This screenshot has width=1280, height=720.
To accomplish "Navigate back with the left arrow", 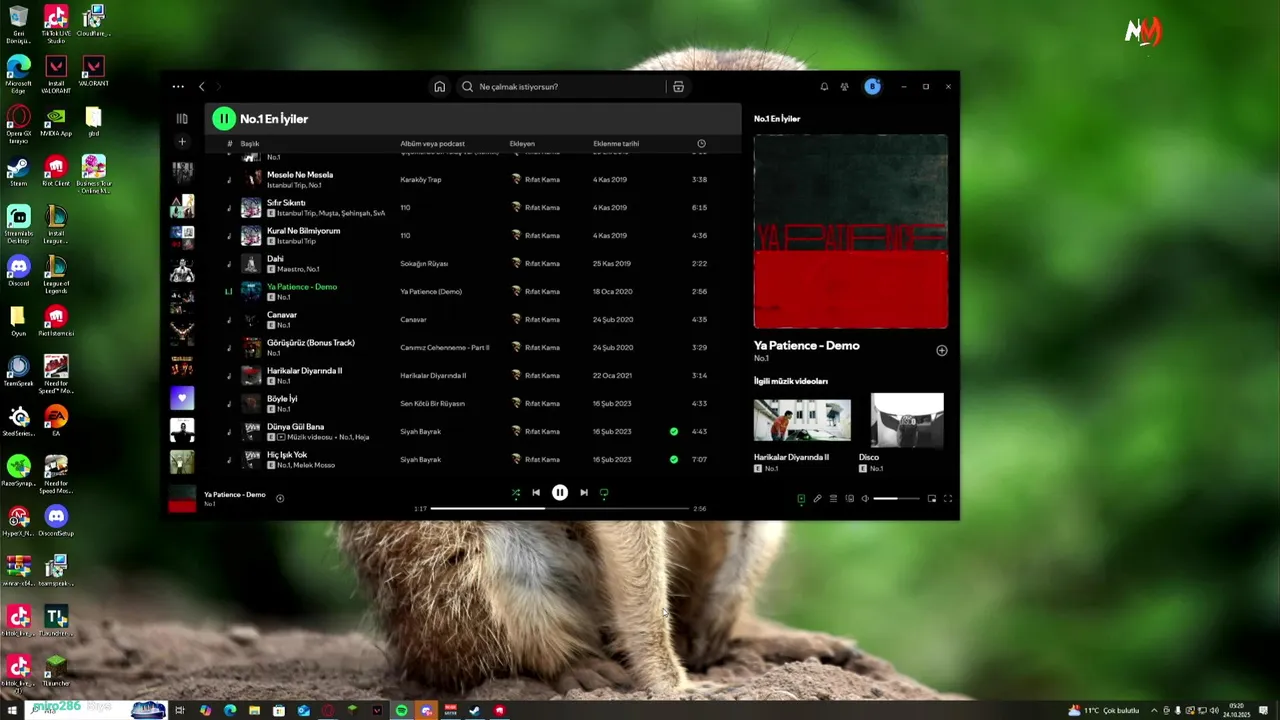I will 201,87.
